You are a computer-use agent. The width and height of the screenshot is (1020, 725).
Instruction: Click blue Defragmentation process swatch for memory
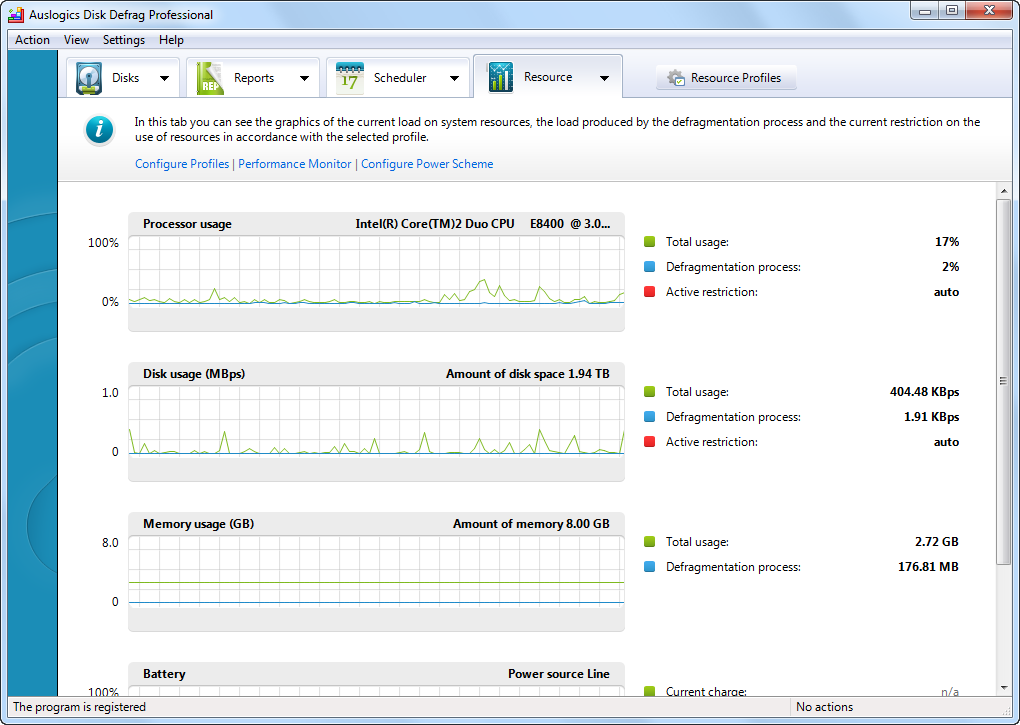(x=649, y=567)
